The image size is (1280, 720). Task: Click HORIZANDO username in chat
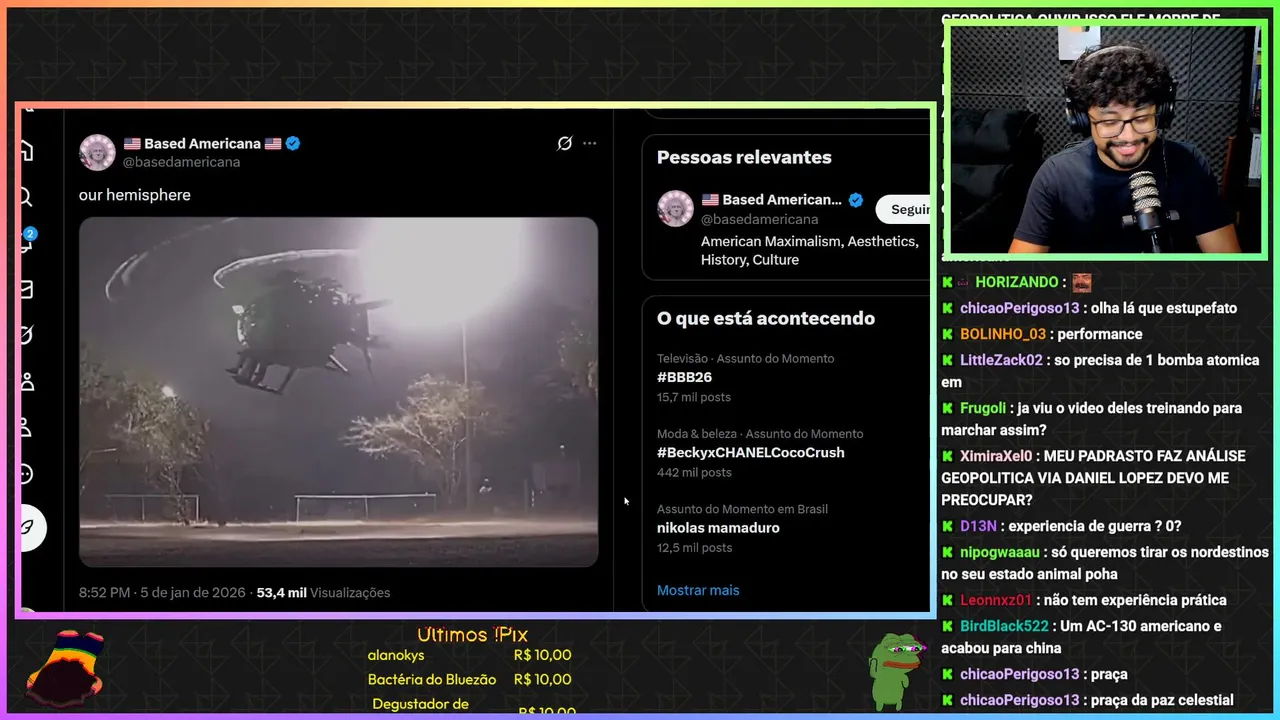(x=1017, y=282)
